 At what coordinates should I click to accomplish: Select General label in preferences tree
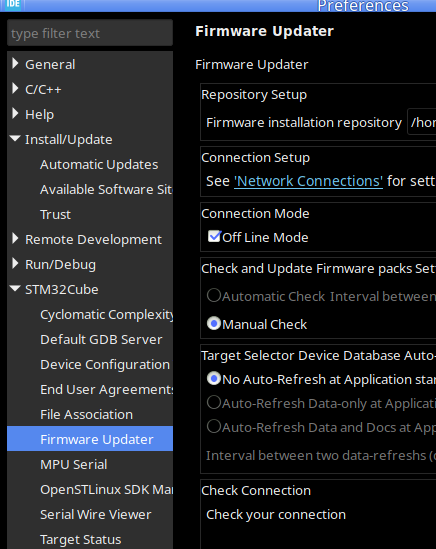pyautogui.click(x=50, y=64)
